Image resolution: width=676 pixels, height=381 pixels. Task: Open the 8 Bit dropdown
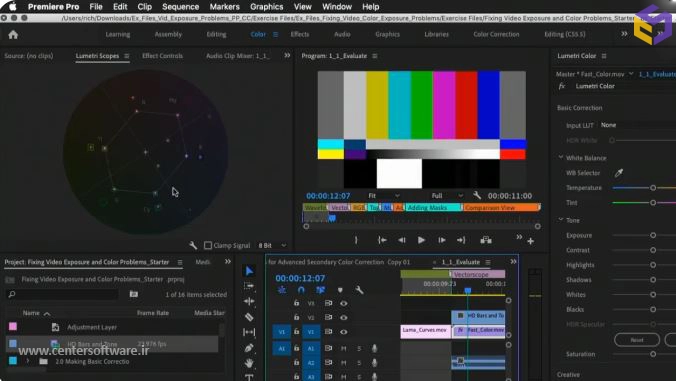[272, 245]
